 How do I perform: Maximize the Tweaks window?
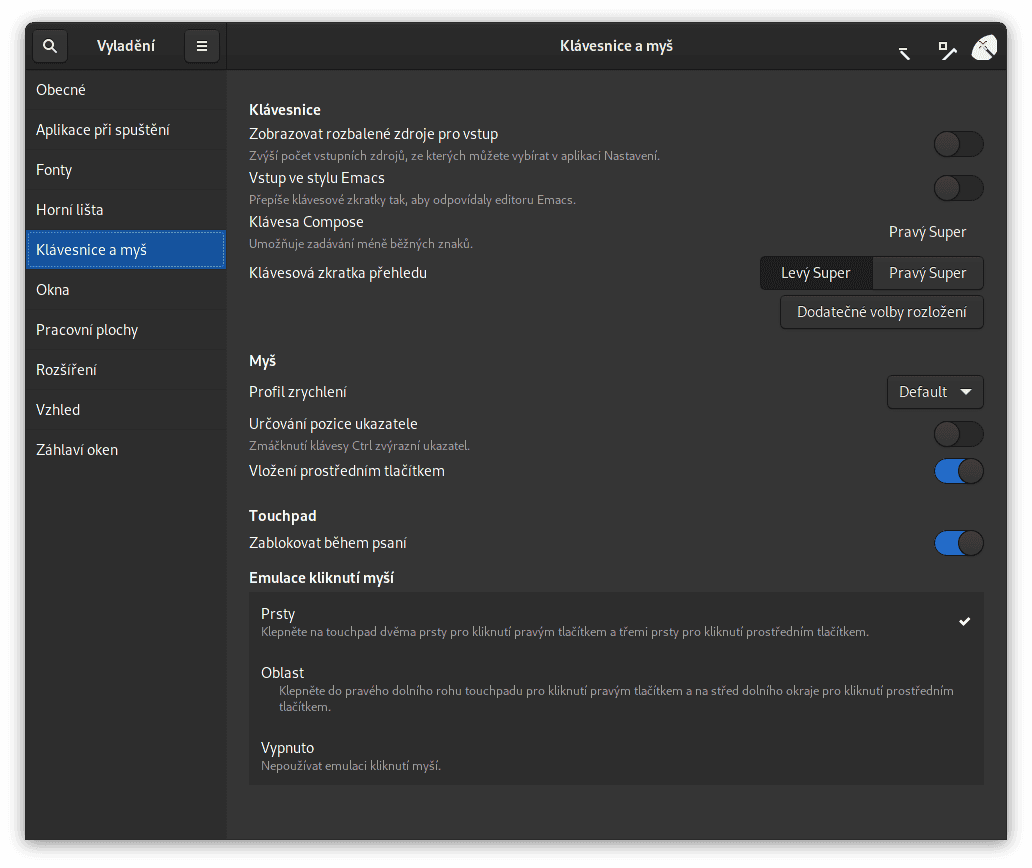(x=946, y=48)
